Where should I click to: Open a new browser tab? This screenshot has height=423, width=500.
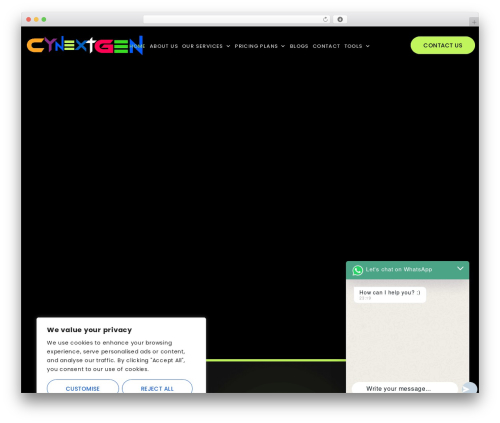pos(474,22)
